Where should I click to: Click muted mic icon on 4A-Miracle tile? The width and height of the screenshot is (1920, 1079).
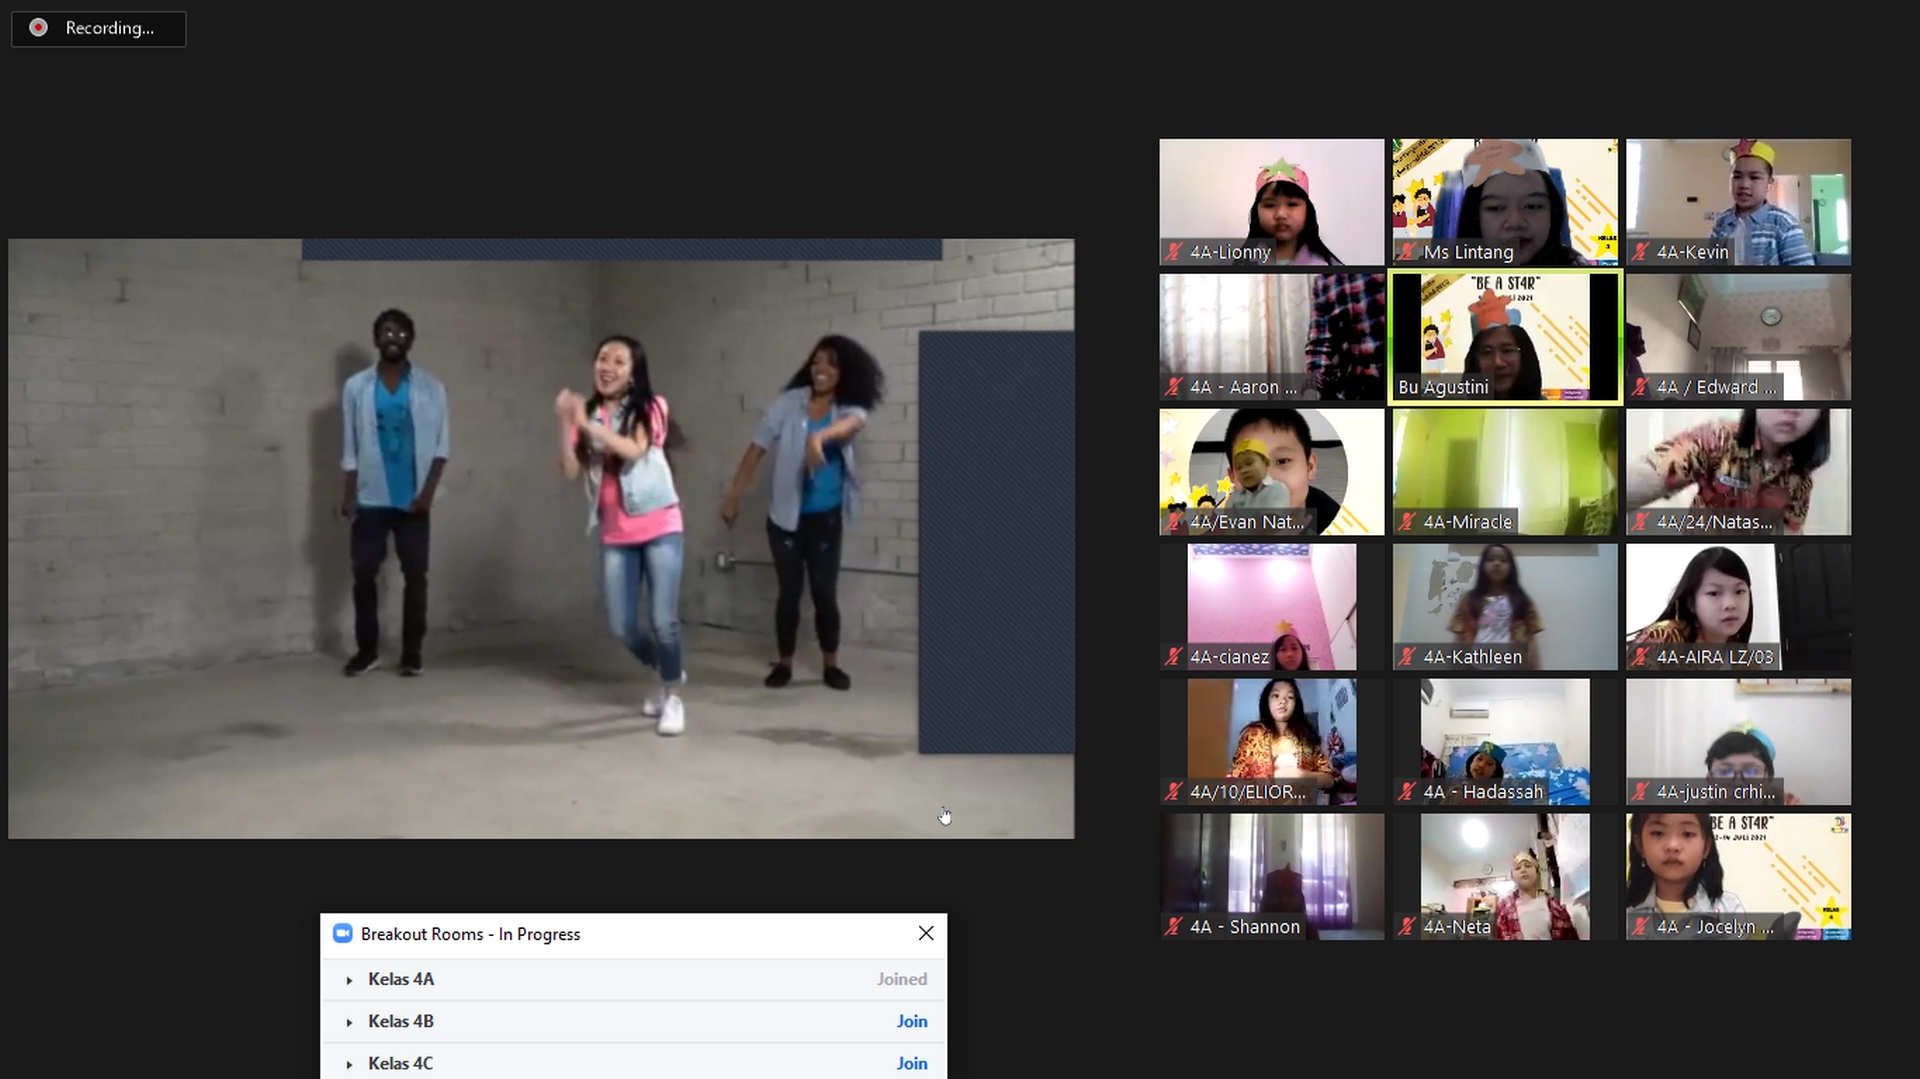click(x=1407, y=522)
